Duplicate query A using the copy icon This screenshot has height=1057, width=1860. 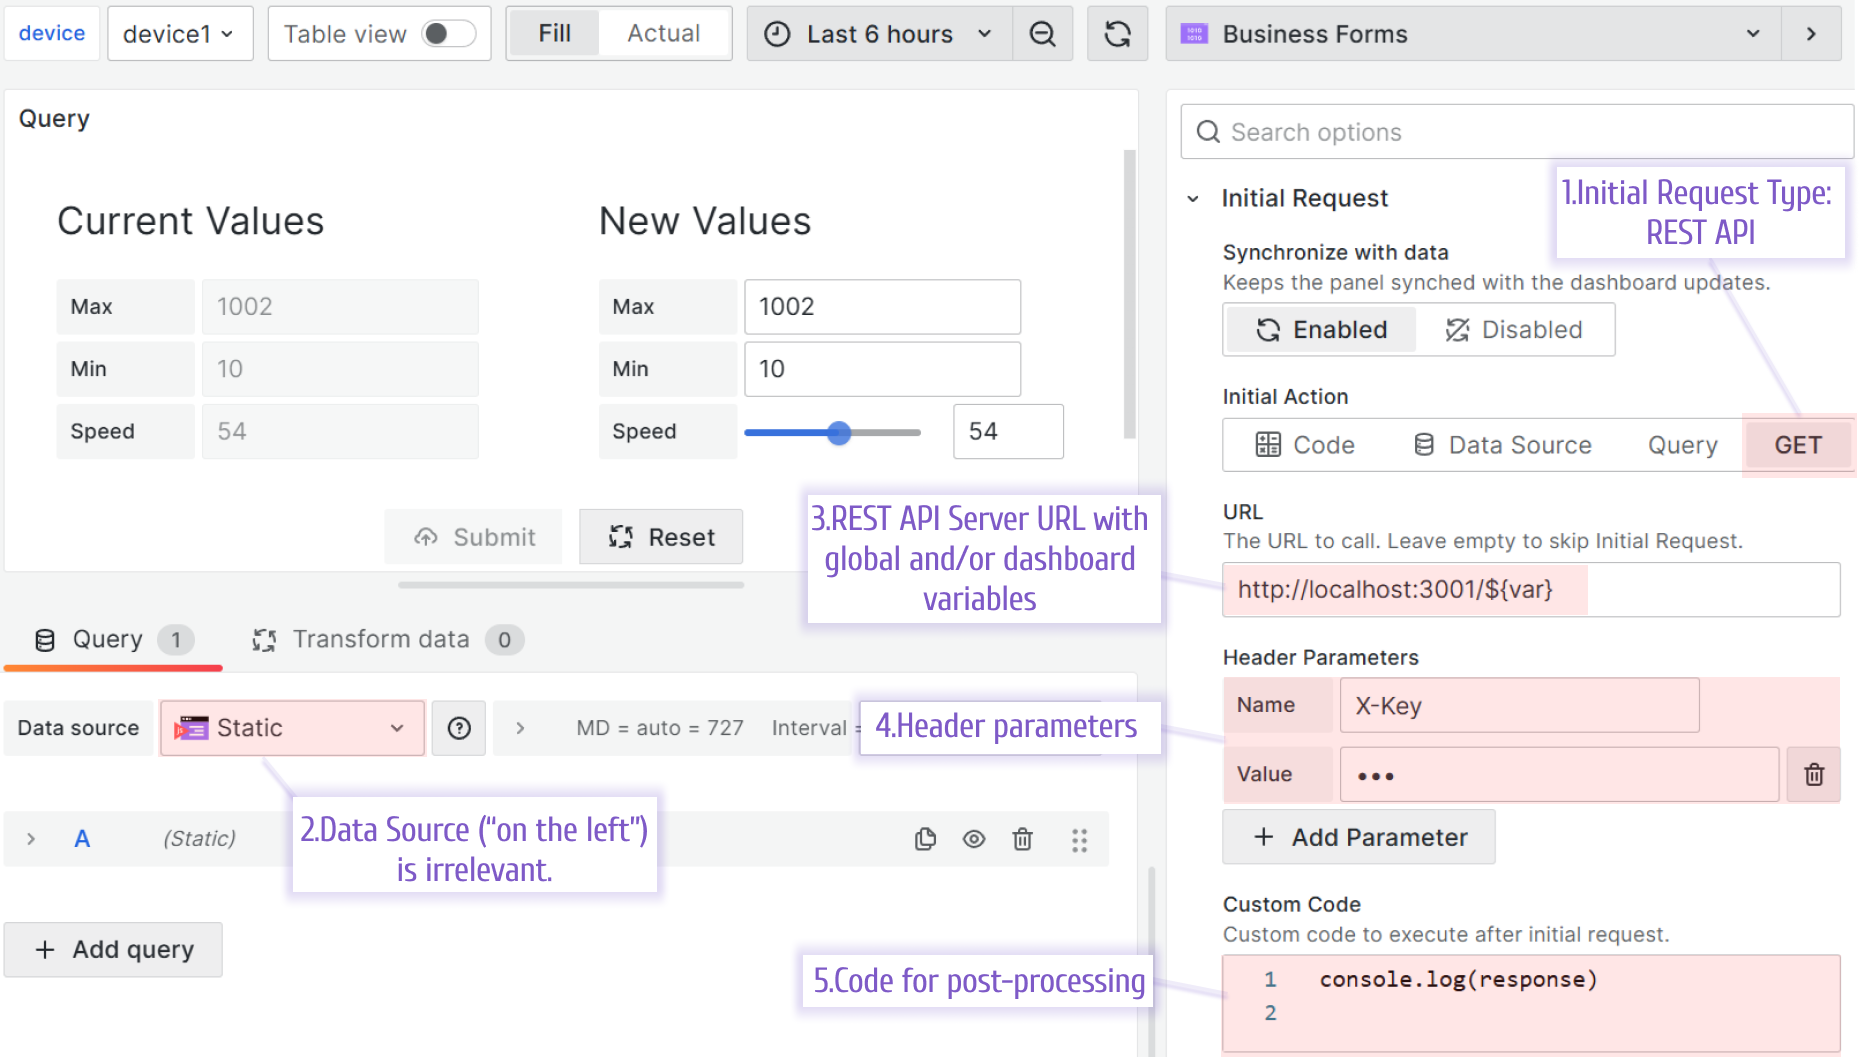point(925,840)
